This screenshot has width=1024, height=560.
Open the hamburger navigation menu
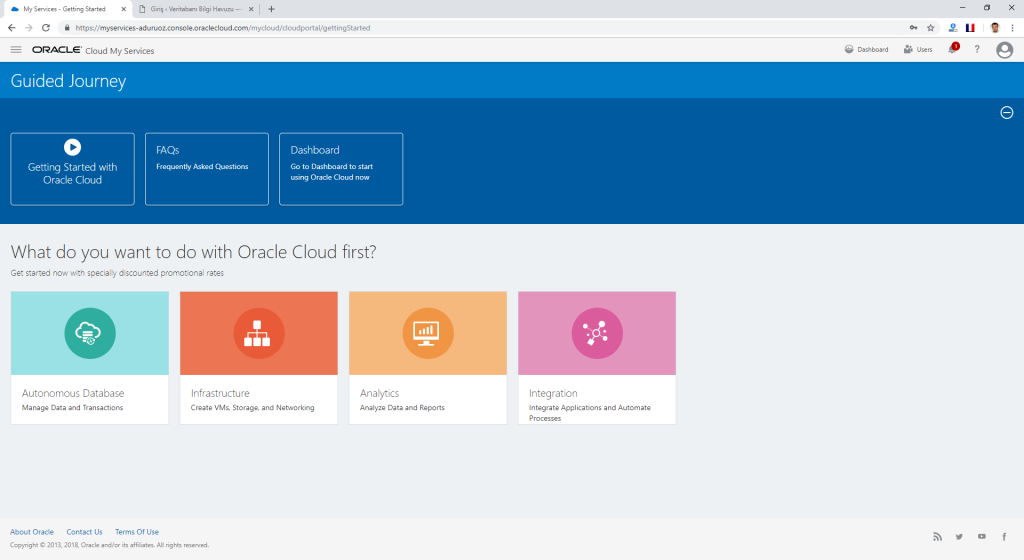pos(16,50)
